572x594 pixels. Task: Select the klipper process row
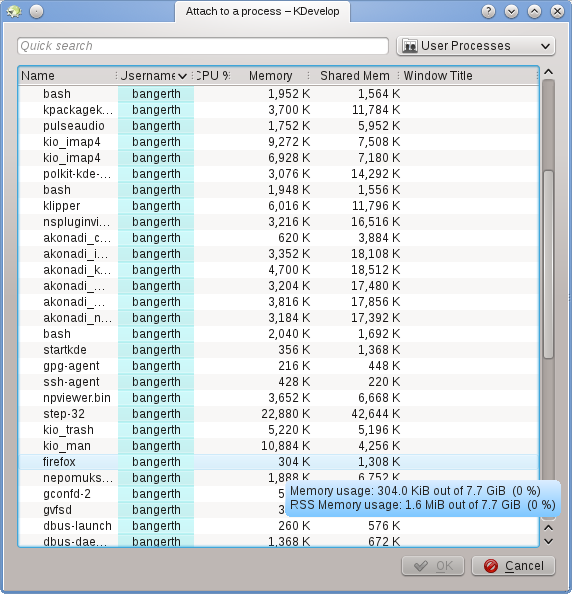coord(278,206)
